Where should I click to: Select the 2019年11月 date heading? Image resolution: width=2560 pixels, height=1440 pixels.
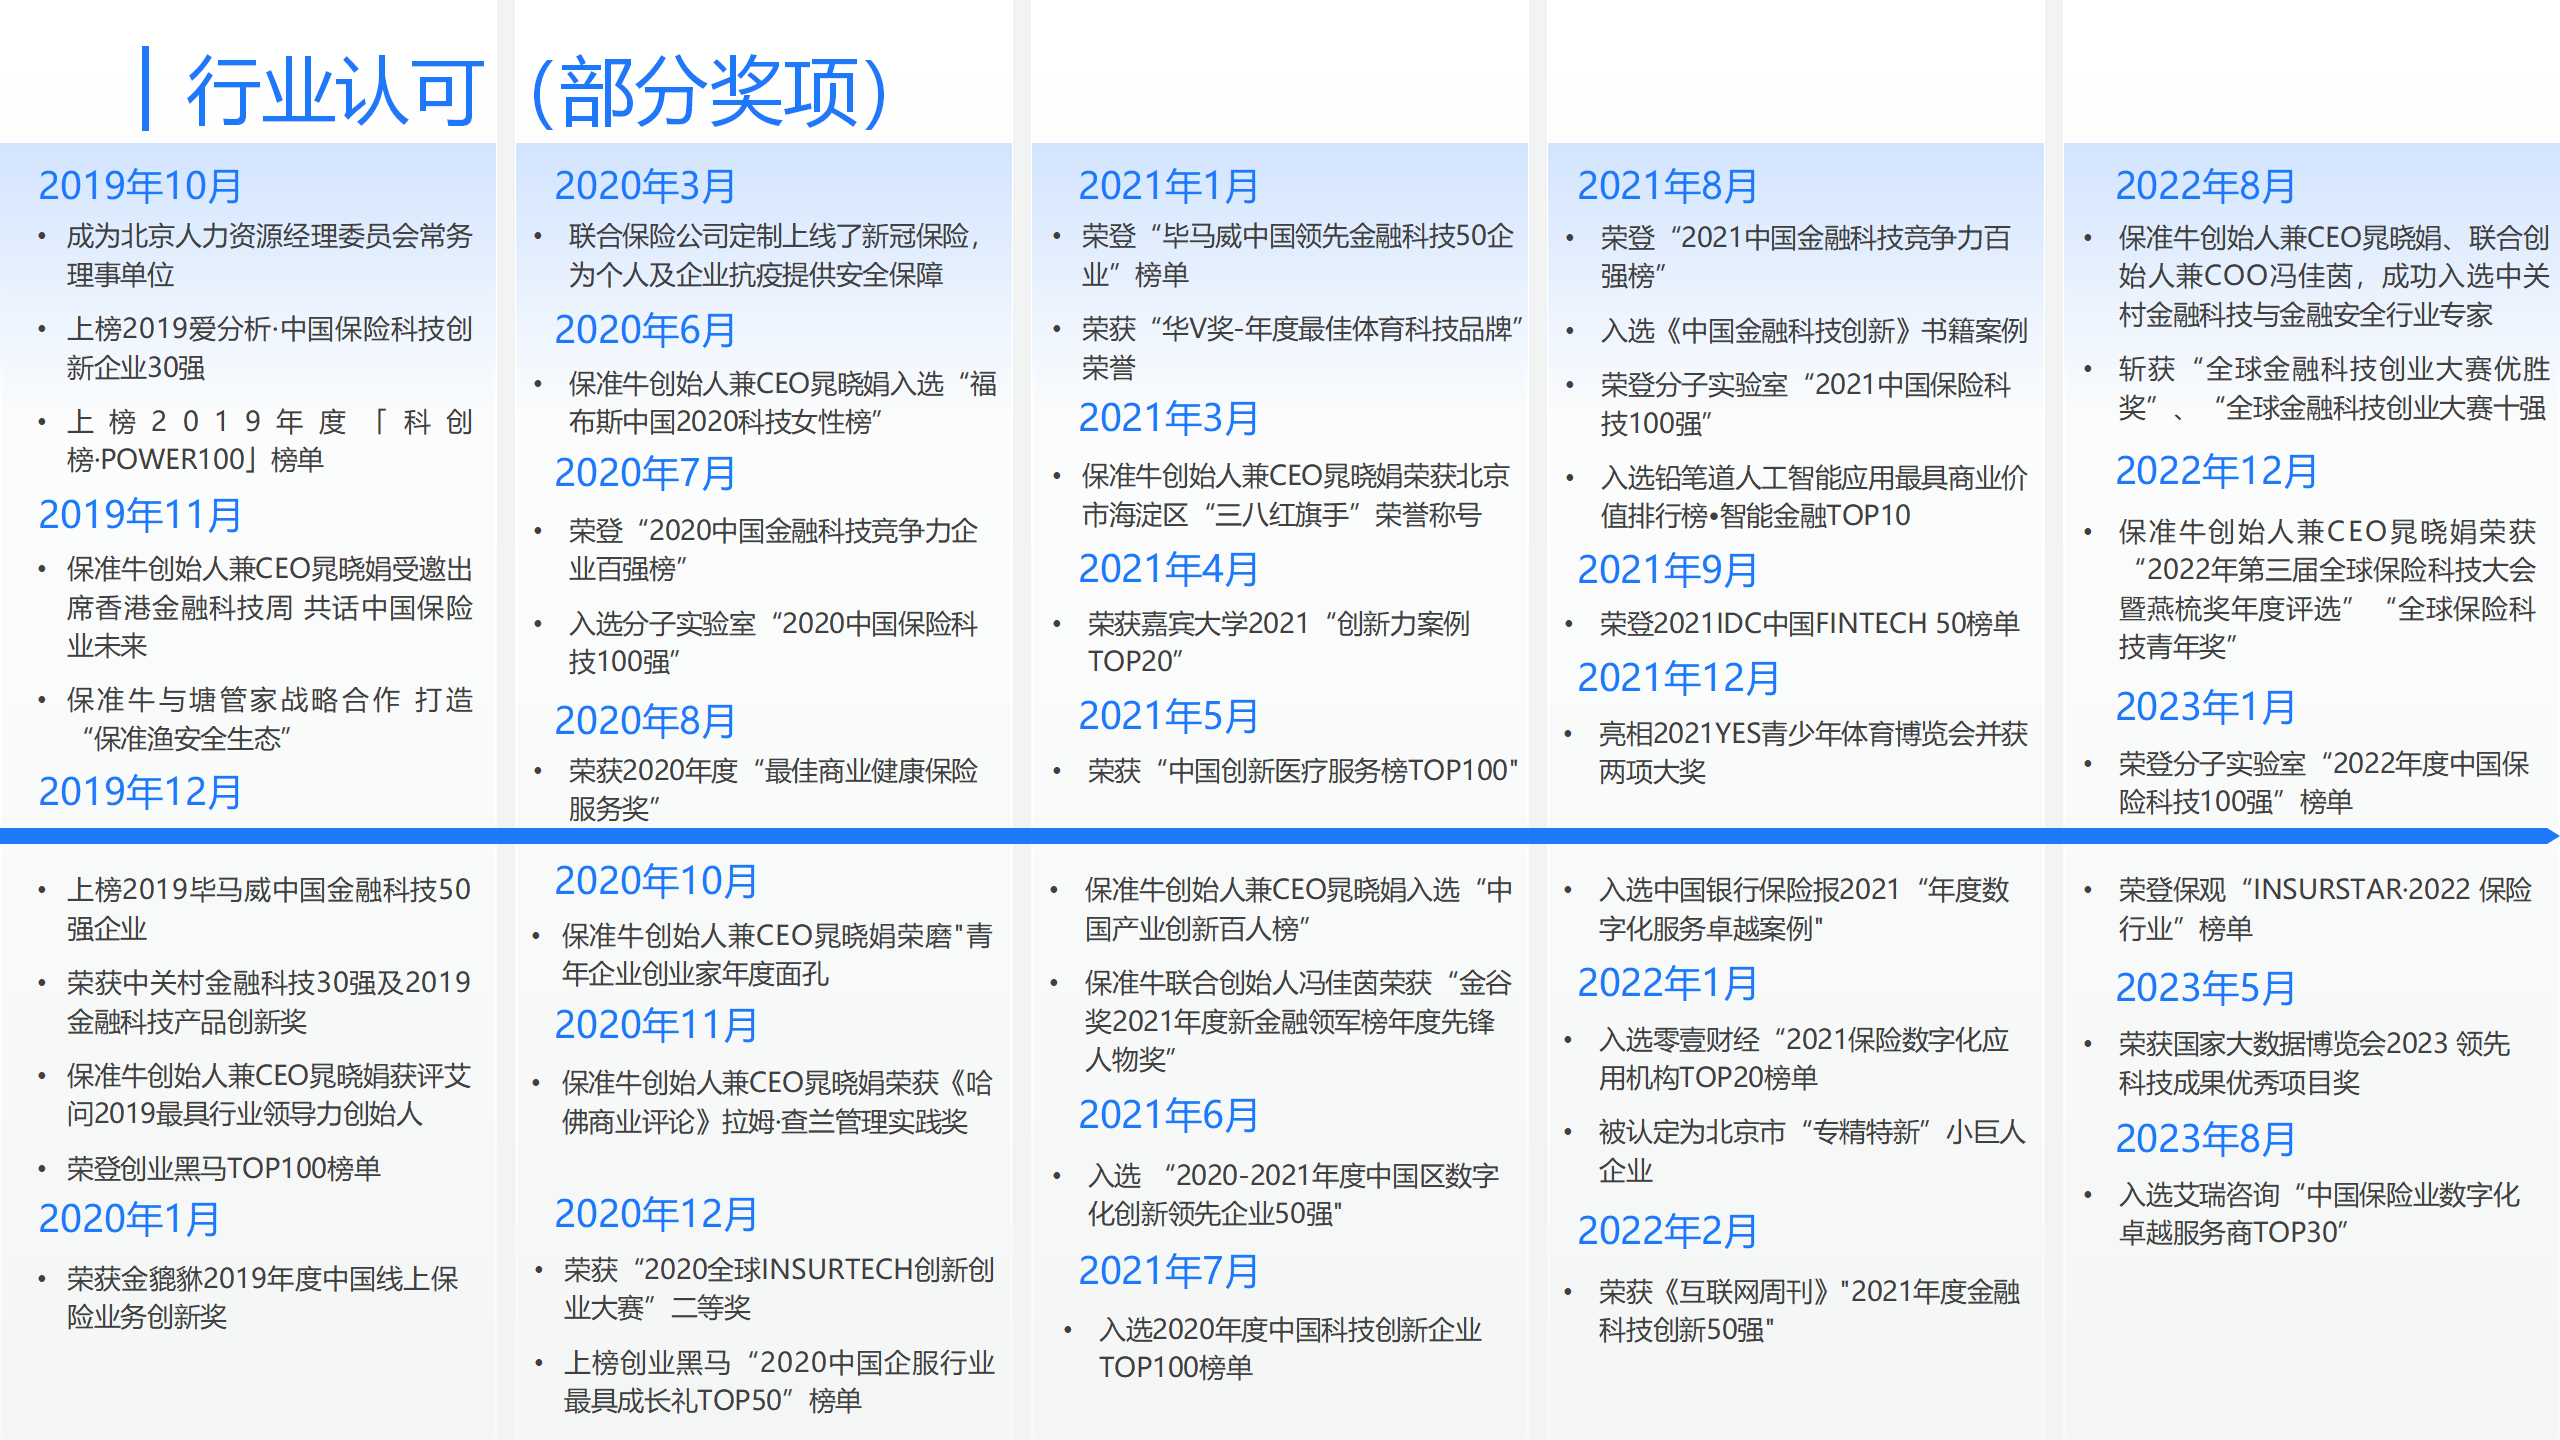click(x=140, y=515)
